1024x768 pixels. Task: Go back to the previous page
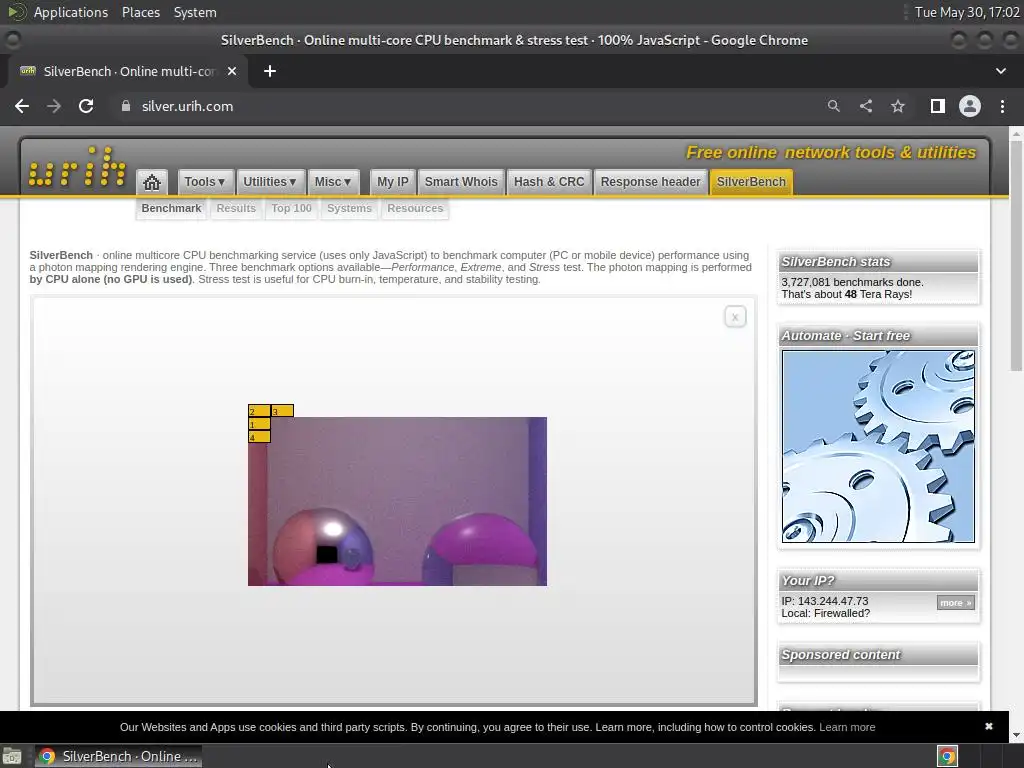click(x=22, y=106)
